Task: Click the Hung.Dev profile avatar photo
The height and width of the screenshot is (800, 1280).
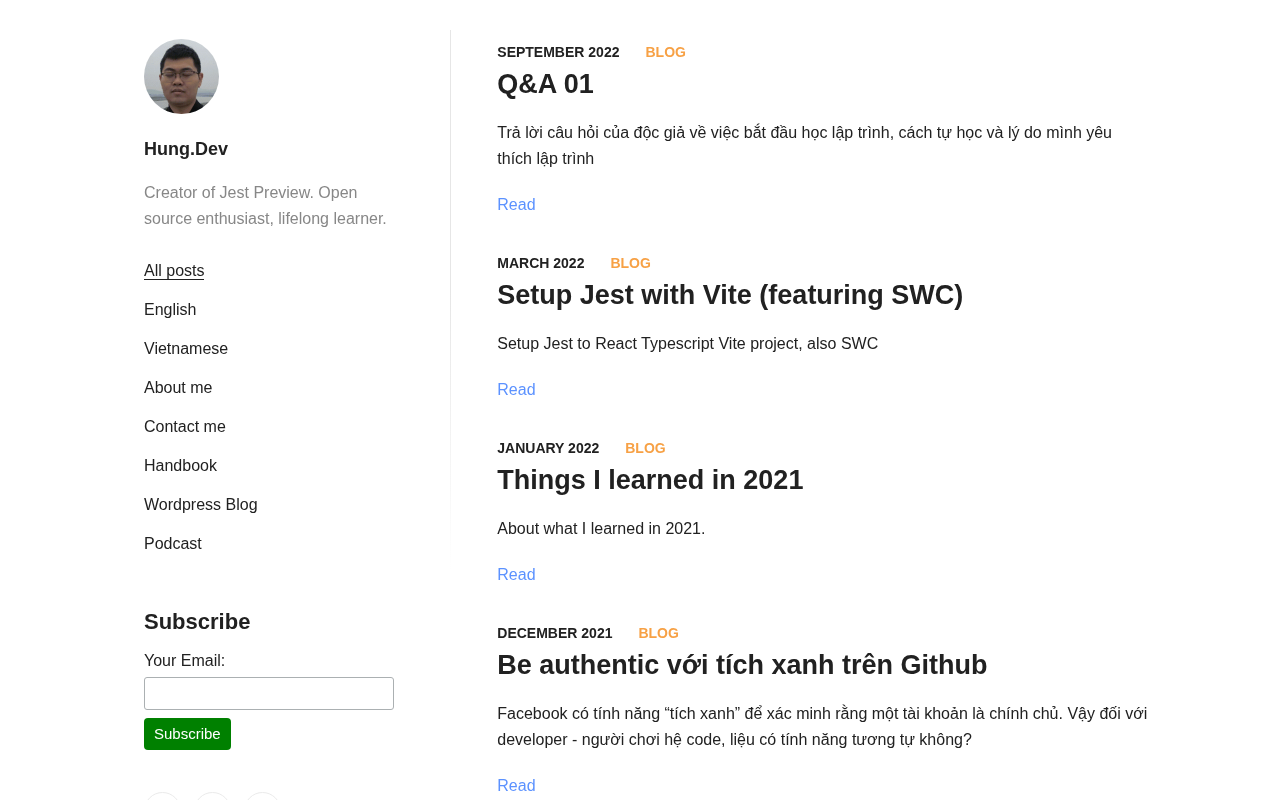Action: coord(181,77)
